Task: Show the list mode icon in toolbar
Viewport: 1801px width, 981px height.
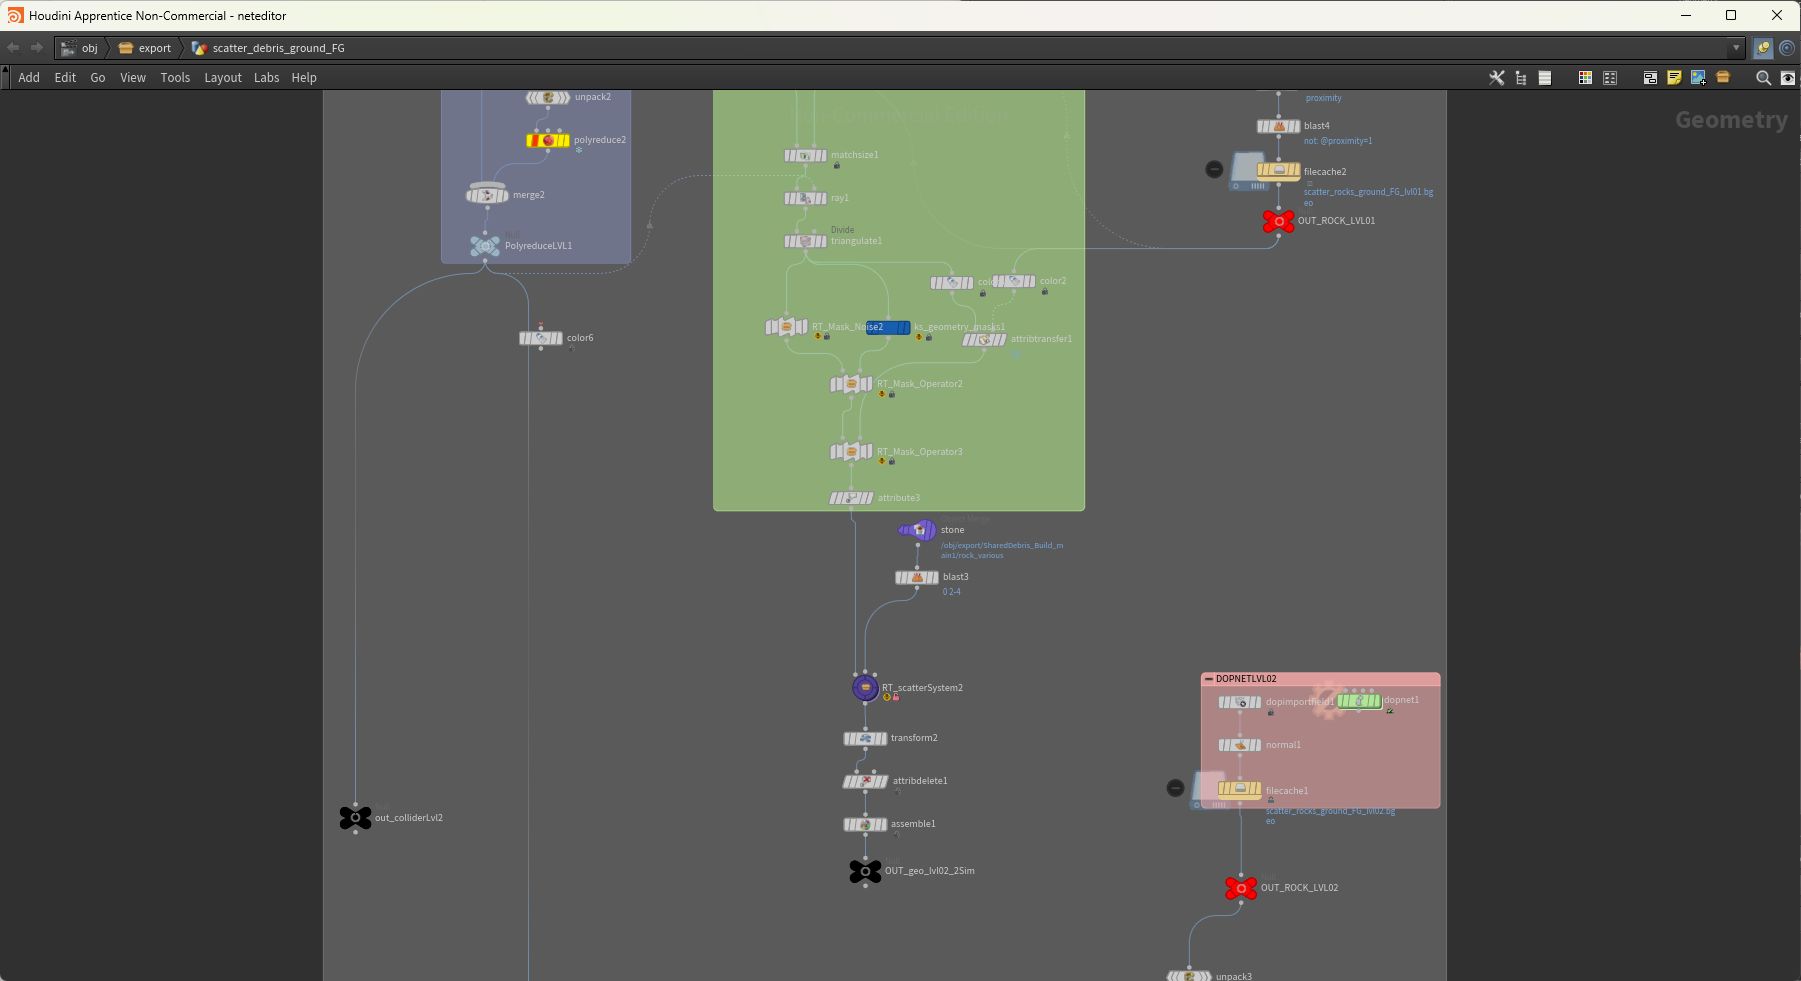Action: pyautogui.click(x=1545, y=78)
